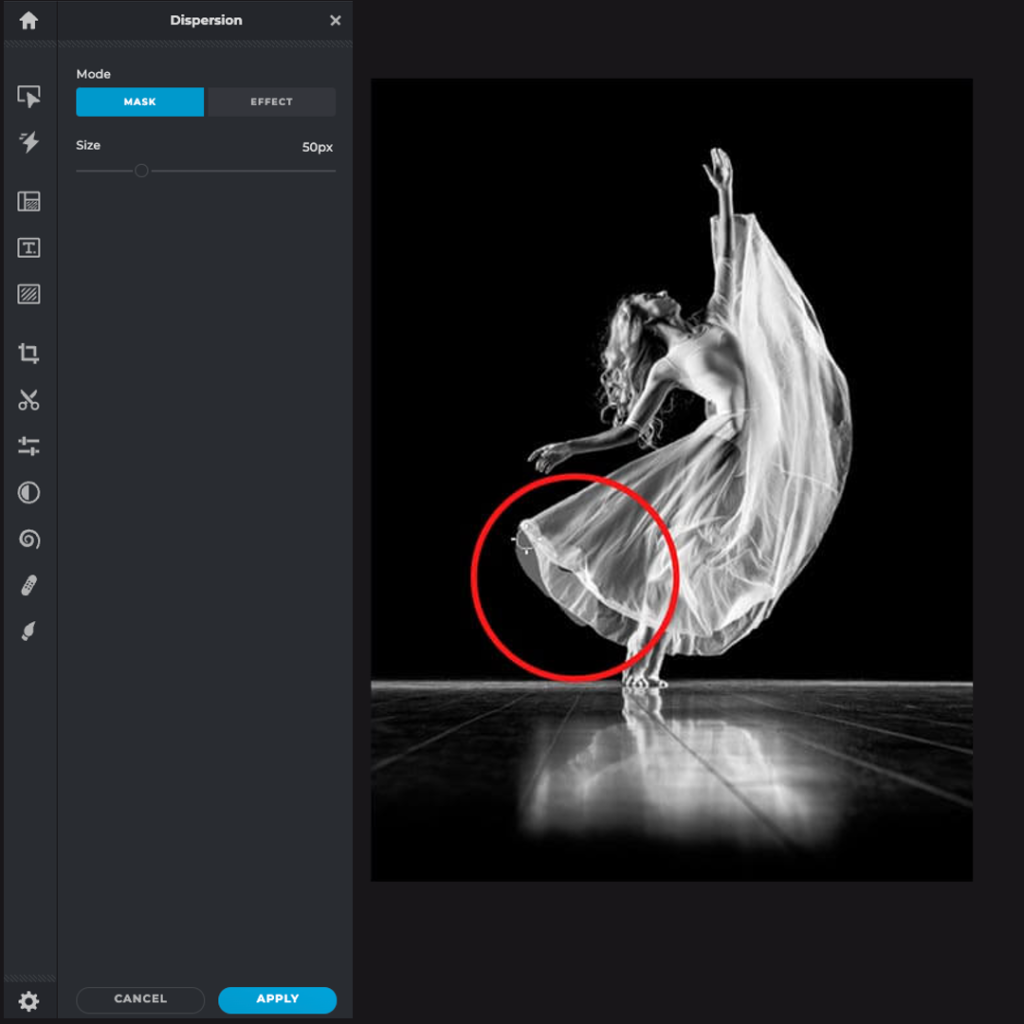Select the Crop tool
The width and height of the screenshot is (1024, 1024).
pyautogui.click(x=30, y=353)
